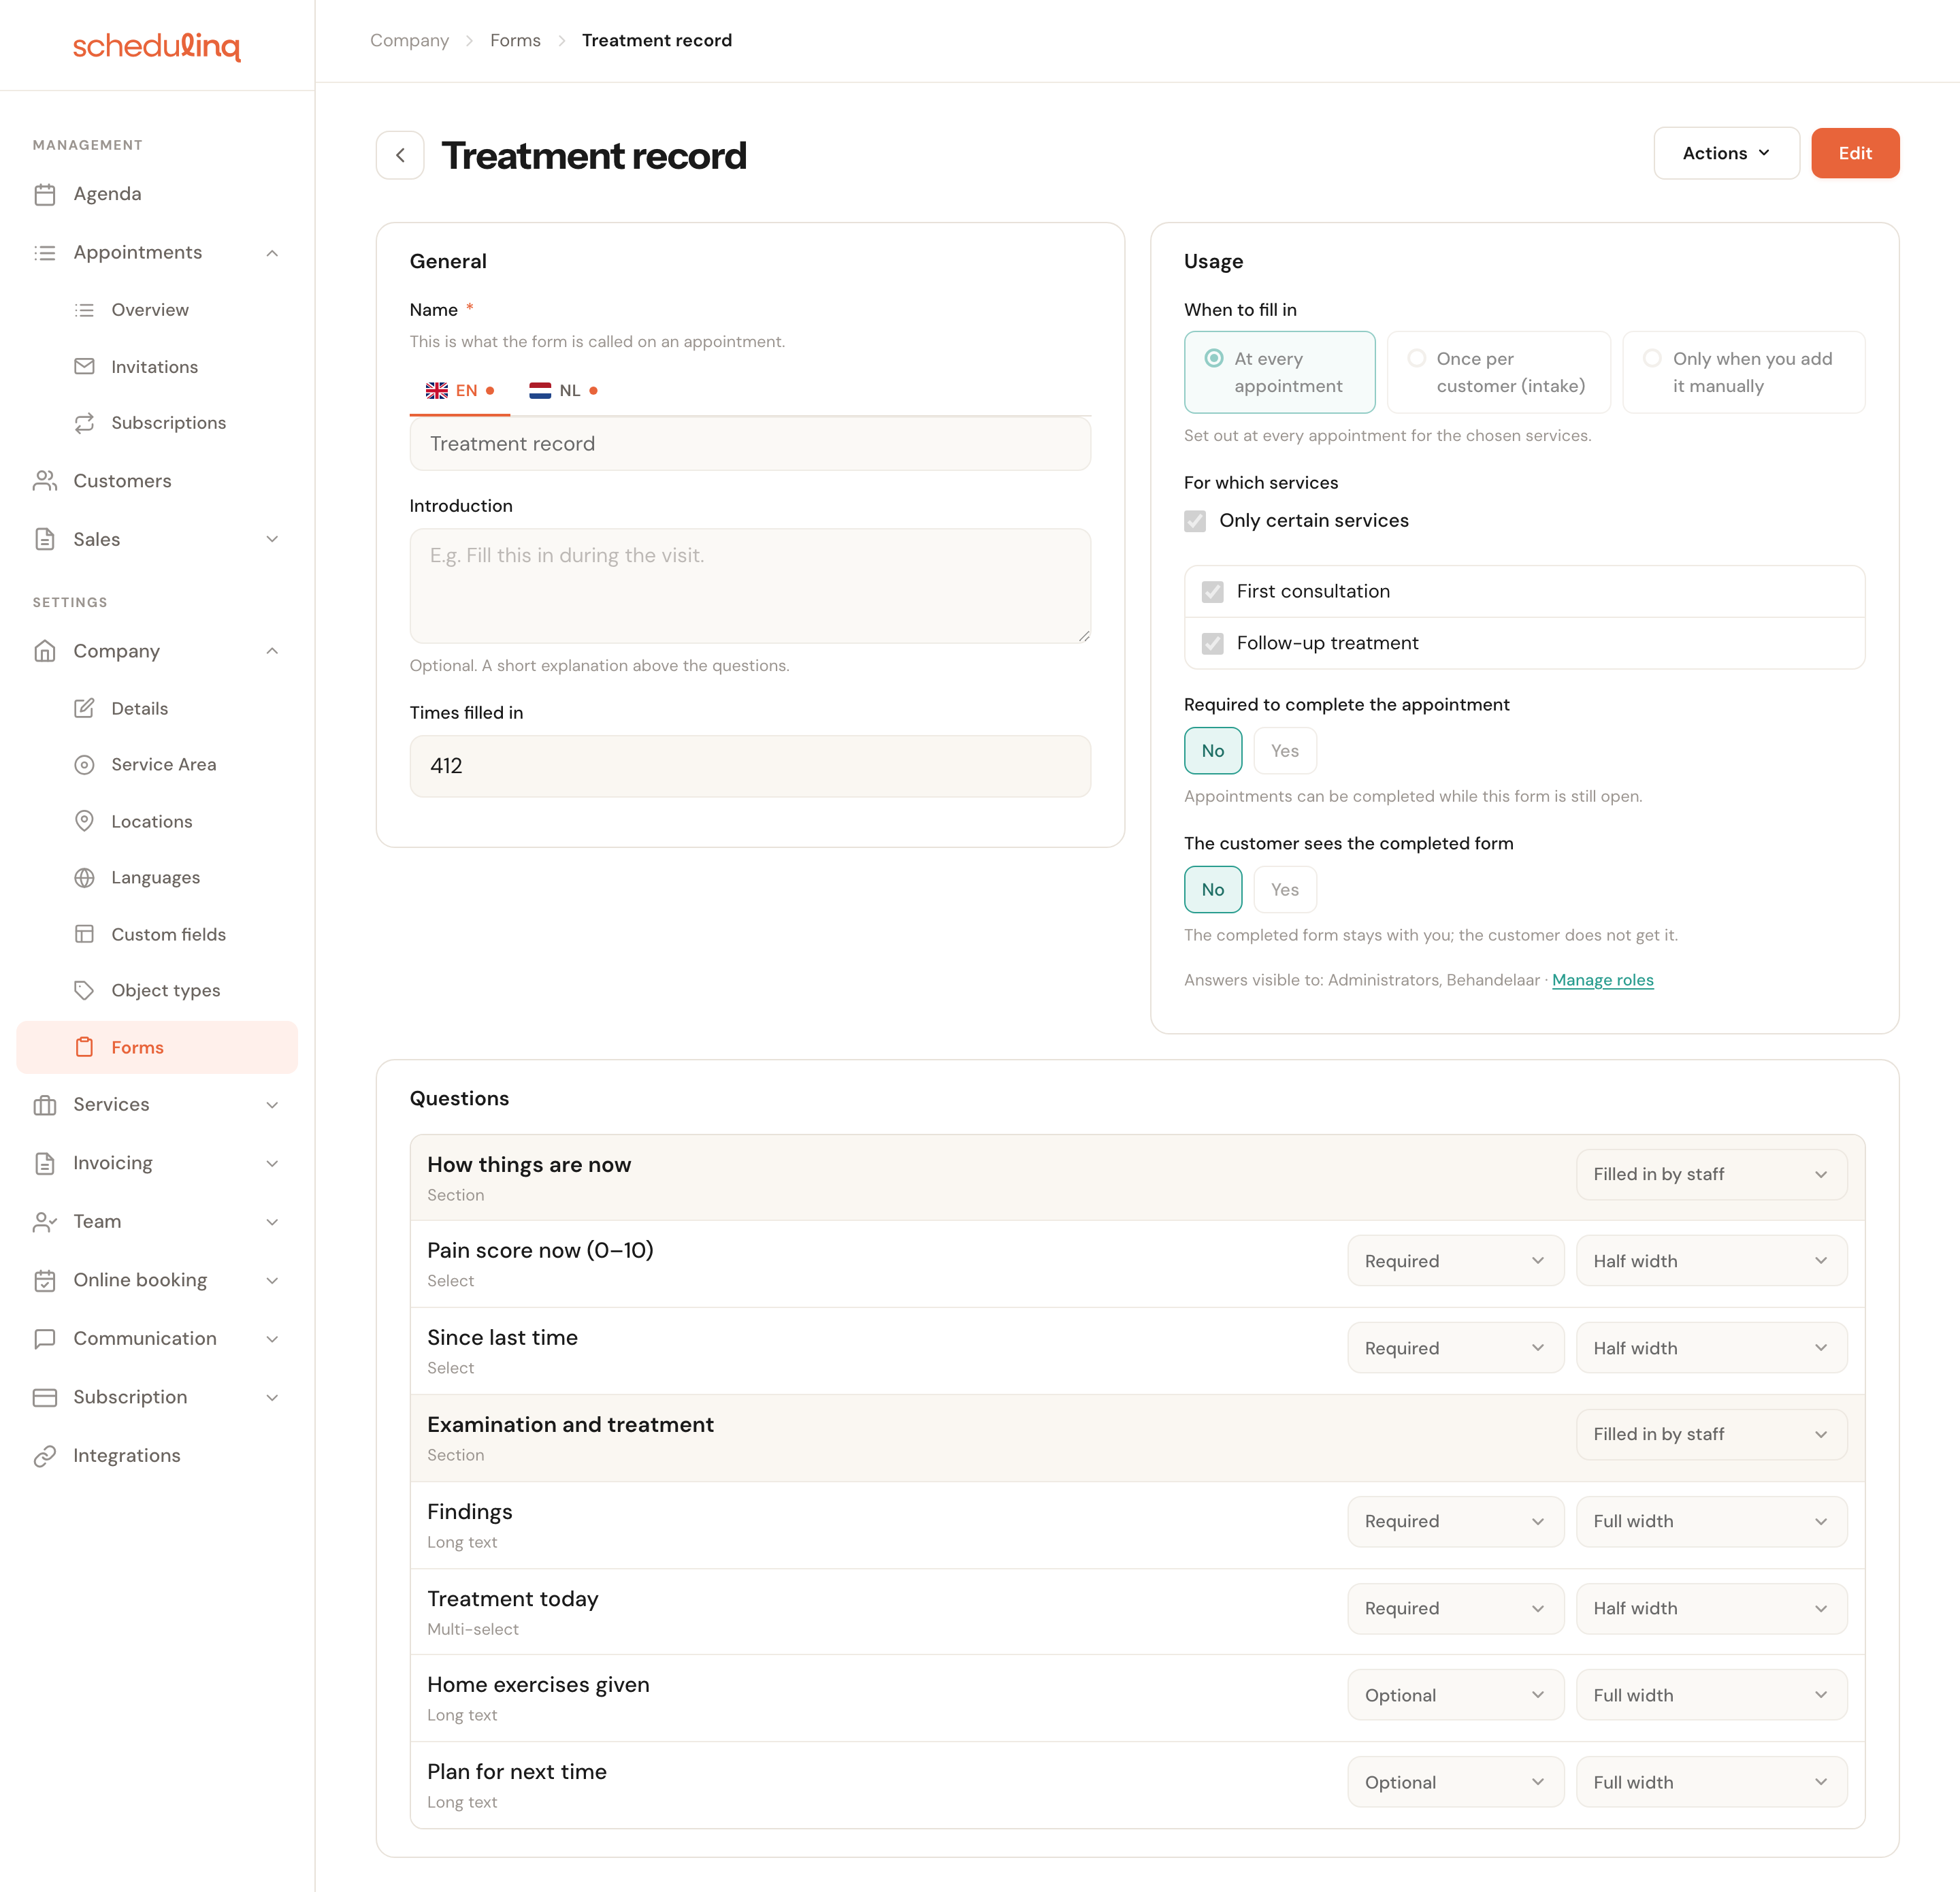The width and height of the screenshot is (1960, 1892).
Task: Open Optional dropdown for Home exercises given
Action: click(x=1455, y=1695)
